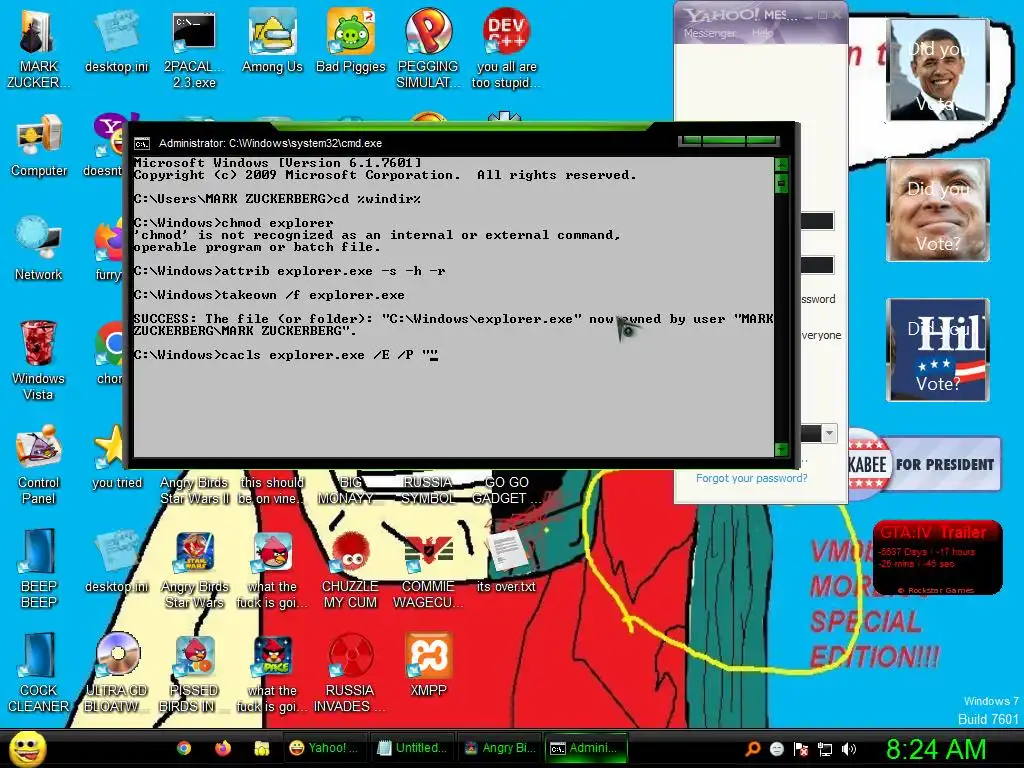Image resolution: width=1024 pixels, height=768 pixels.
Task: Click the volume speaker tray icon
Action: click(x=849, y=749)
